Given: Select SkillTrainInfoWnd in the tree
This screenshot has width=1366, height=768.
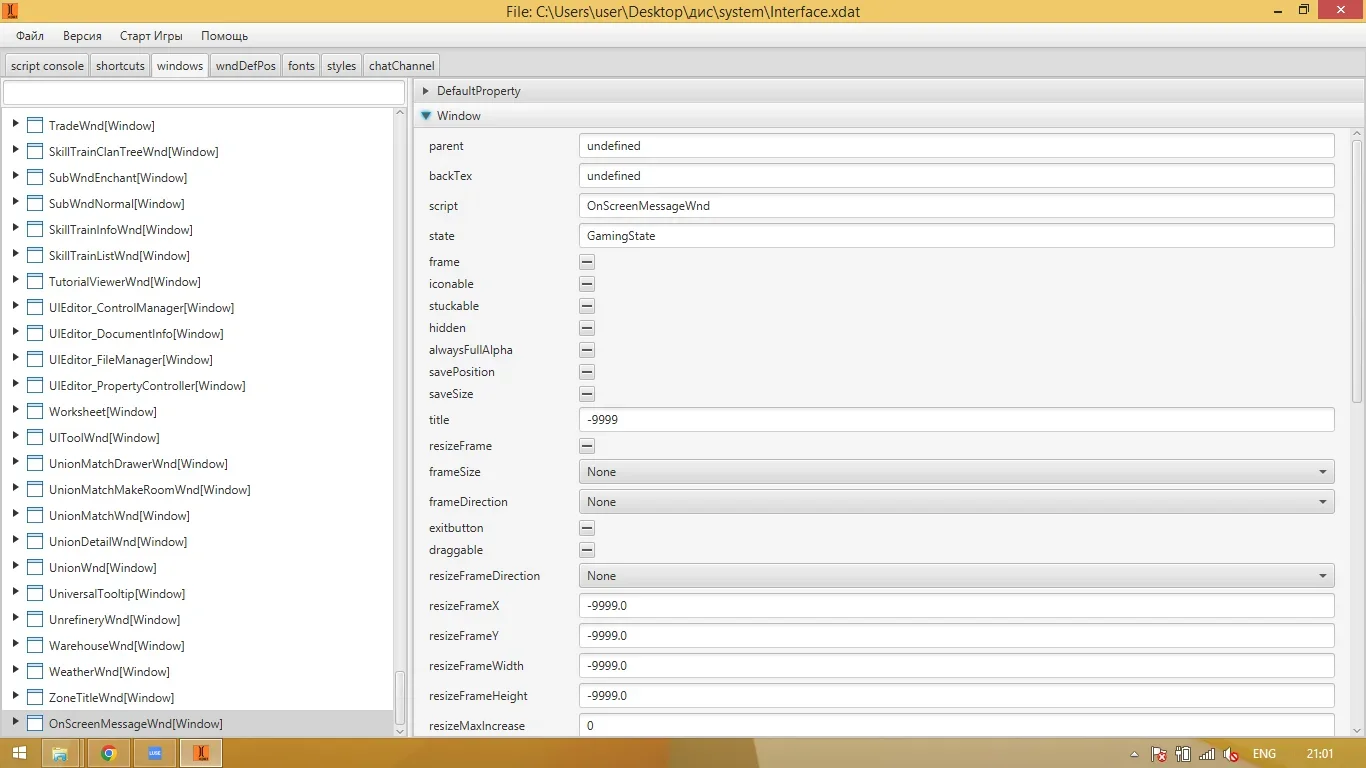Looking at the screenshot, I should point(119,230).
